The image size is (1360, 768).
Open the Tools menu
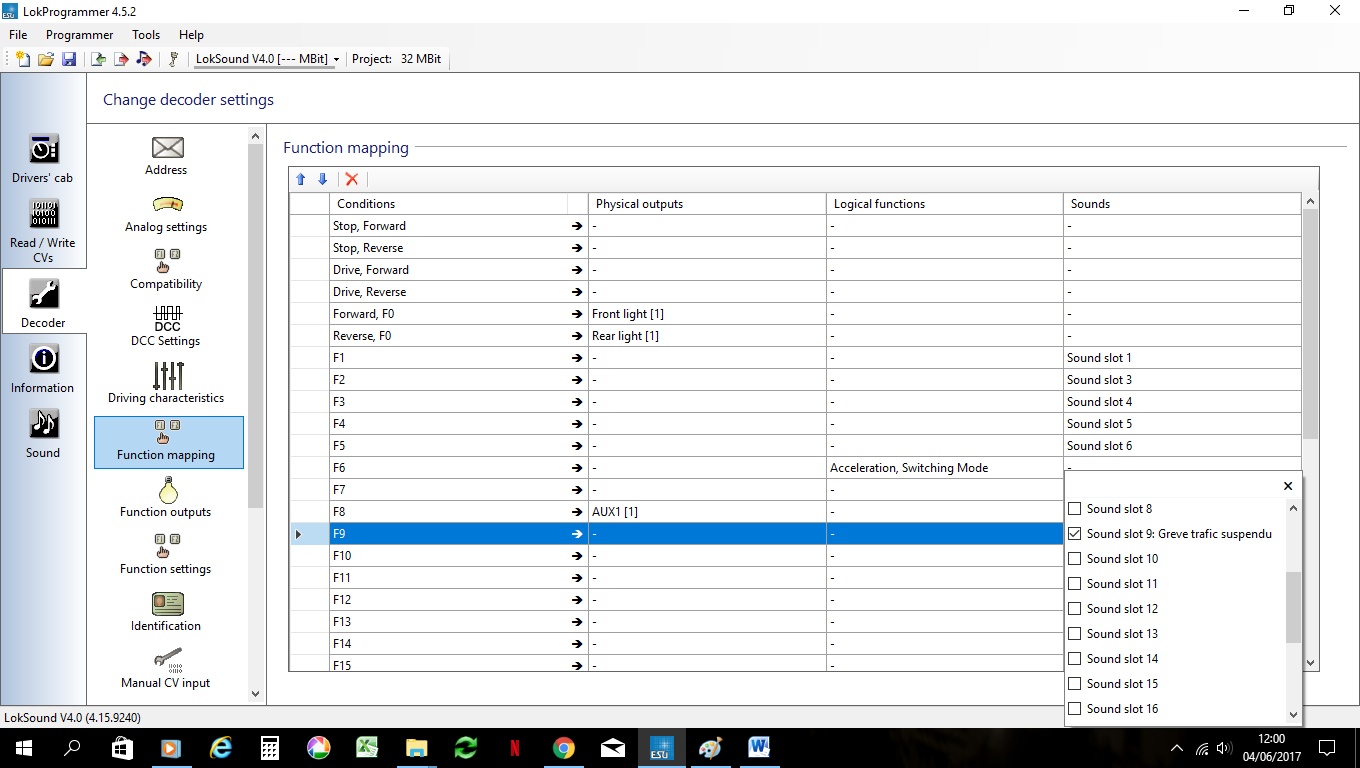pyautogui.click(x=146, y=35)
